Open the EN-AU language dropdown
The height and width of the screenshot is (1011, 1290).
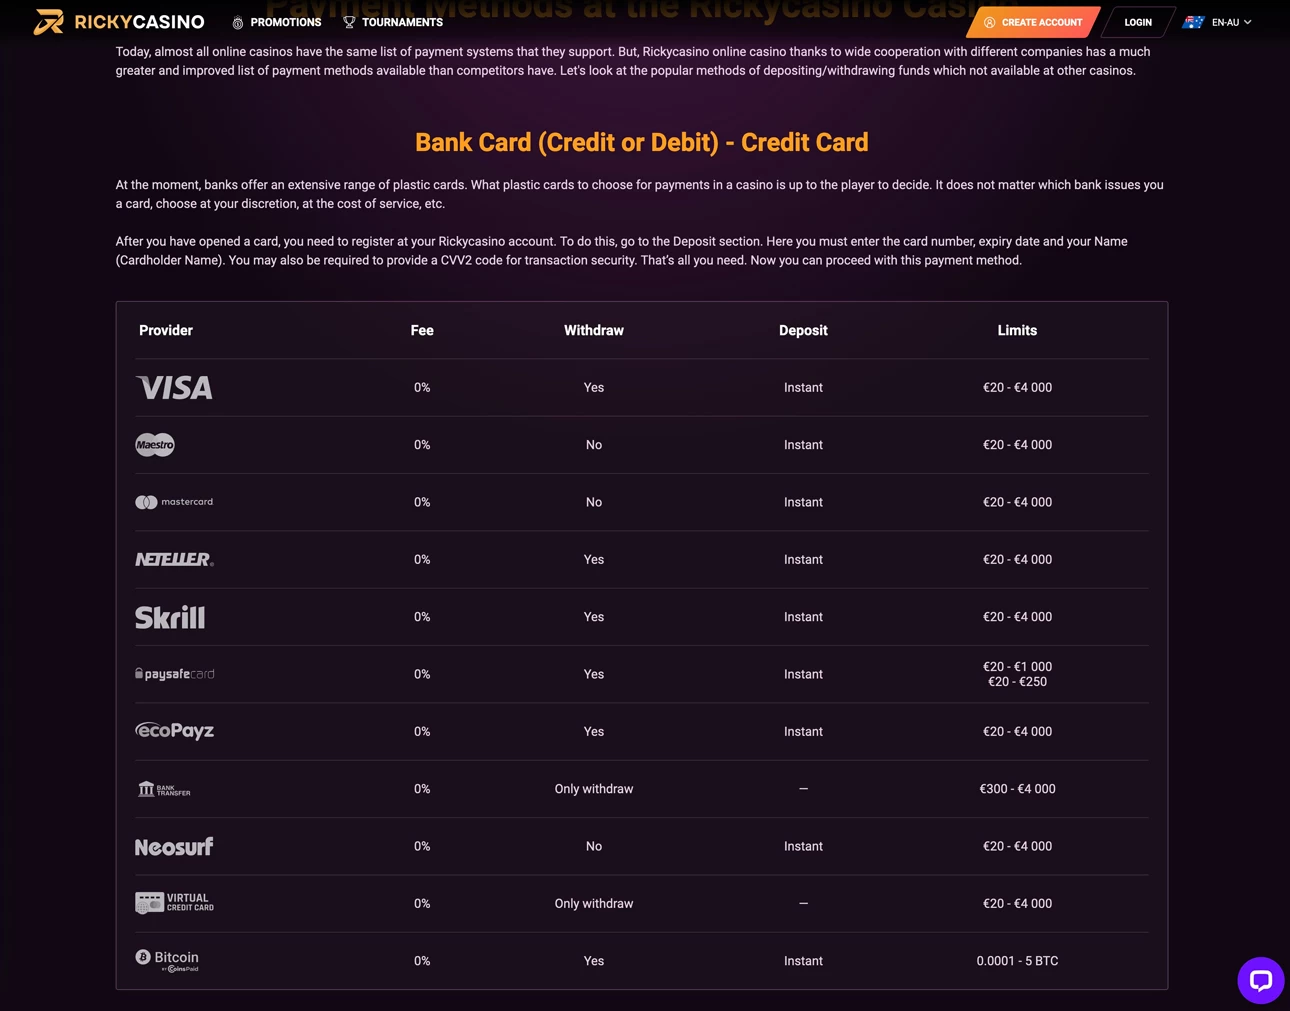[1231, 22]
